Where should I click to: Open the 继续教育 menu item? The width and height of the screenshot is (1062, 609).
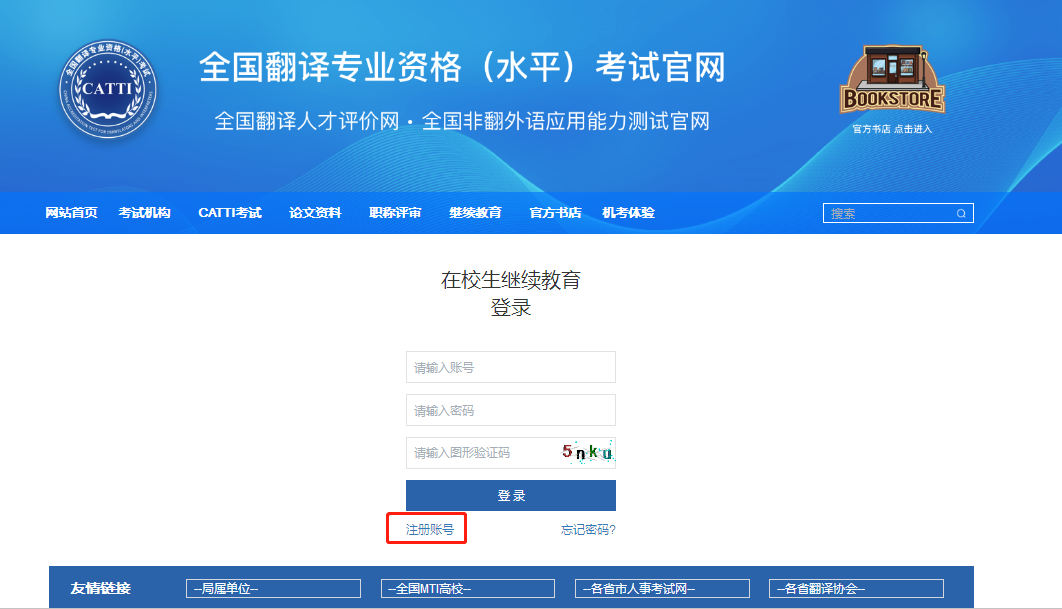[x=475, y=213]
